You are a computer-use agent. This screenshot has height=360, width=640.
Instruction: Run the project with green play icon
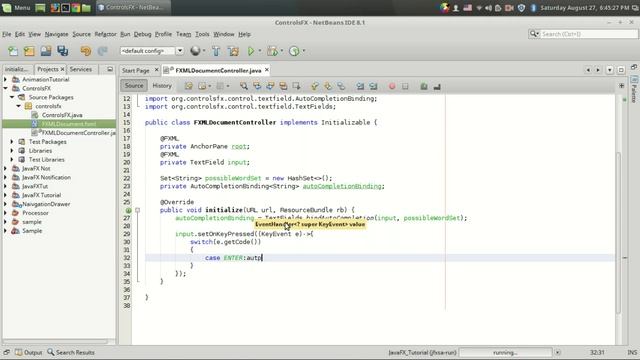click(x=251, y=51)
